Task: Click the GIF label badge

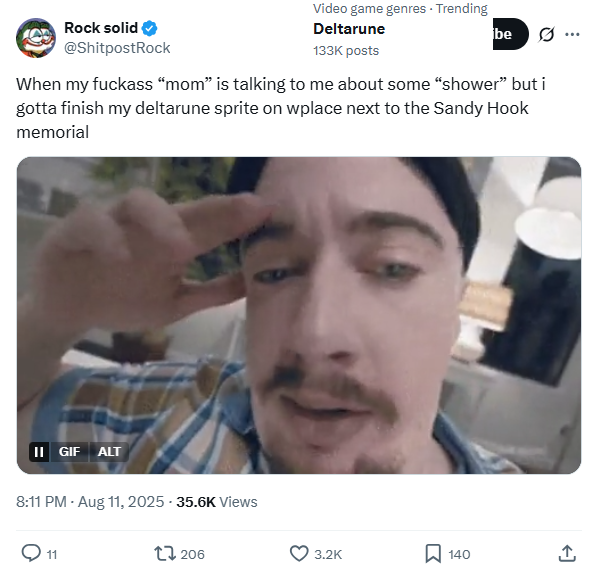Action: [69, 452]
